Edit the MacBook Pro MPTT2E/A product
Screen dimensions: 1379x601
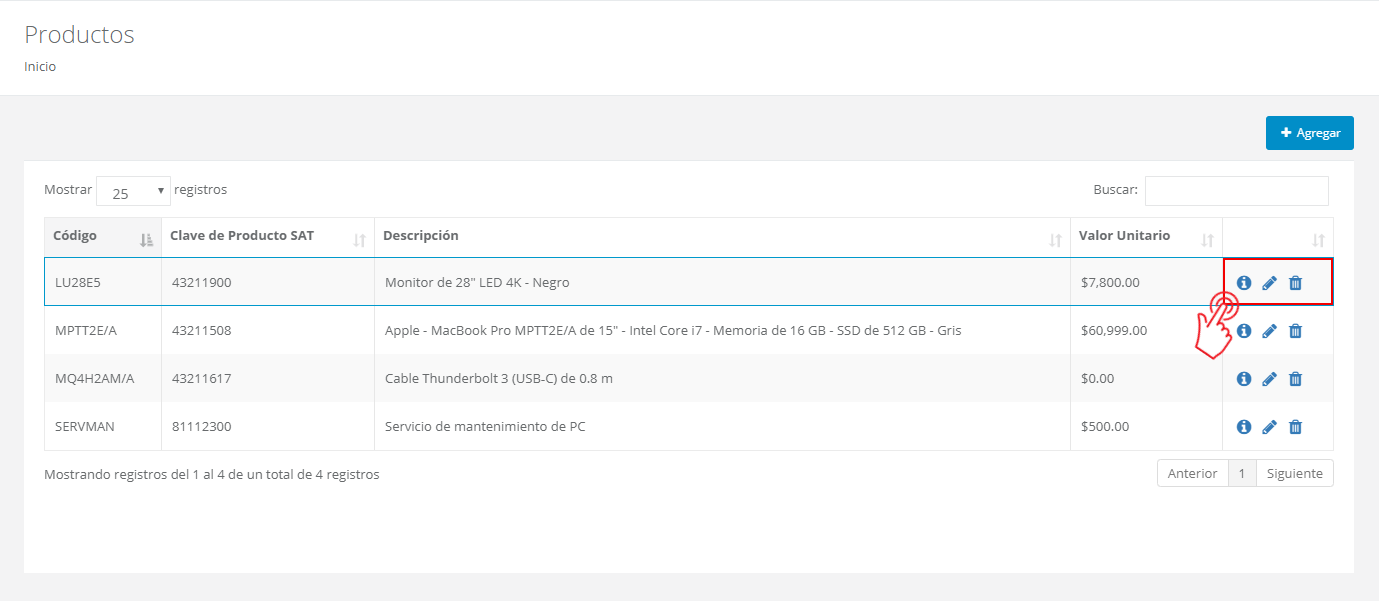pos(1269,331)
